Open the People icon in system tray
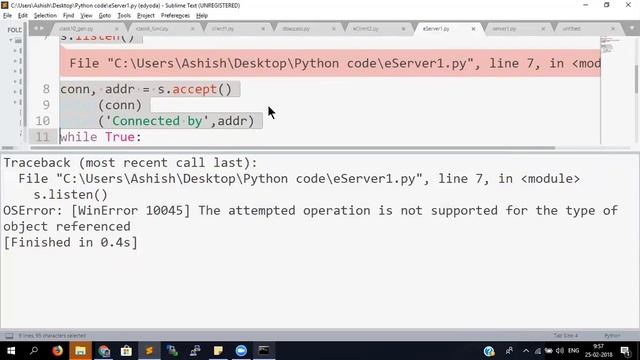Image resolution: width=640 pixels, height=360 pixels. coord(509,351)
